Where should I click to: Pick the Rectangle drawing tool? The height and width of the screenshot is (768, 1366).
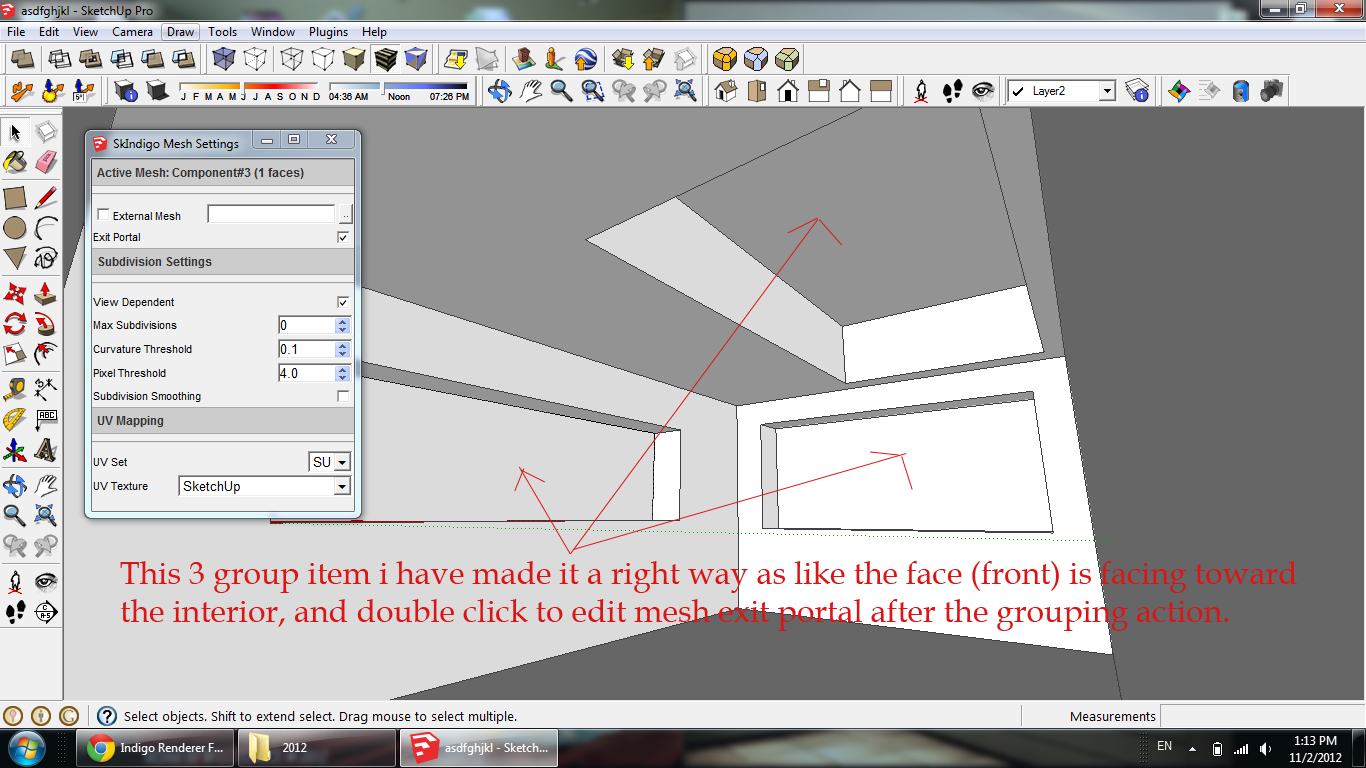(15, 197)
